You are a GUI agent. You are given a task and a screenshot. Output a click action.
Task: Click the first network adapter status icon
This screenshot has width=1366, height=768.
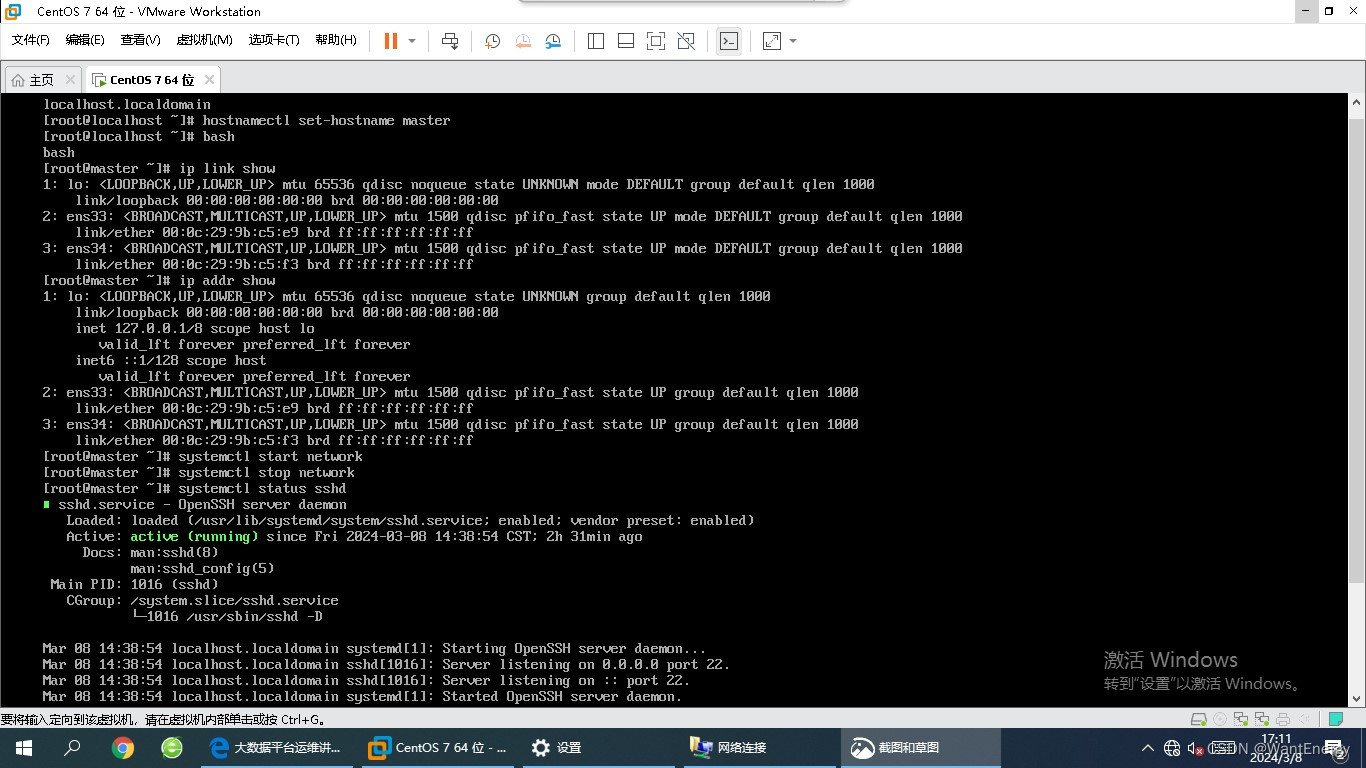point(1241,719)
